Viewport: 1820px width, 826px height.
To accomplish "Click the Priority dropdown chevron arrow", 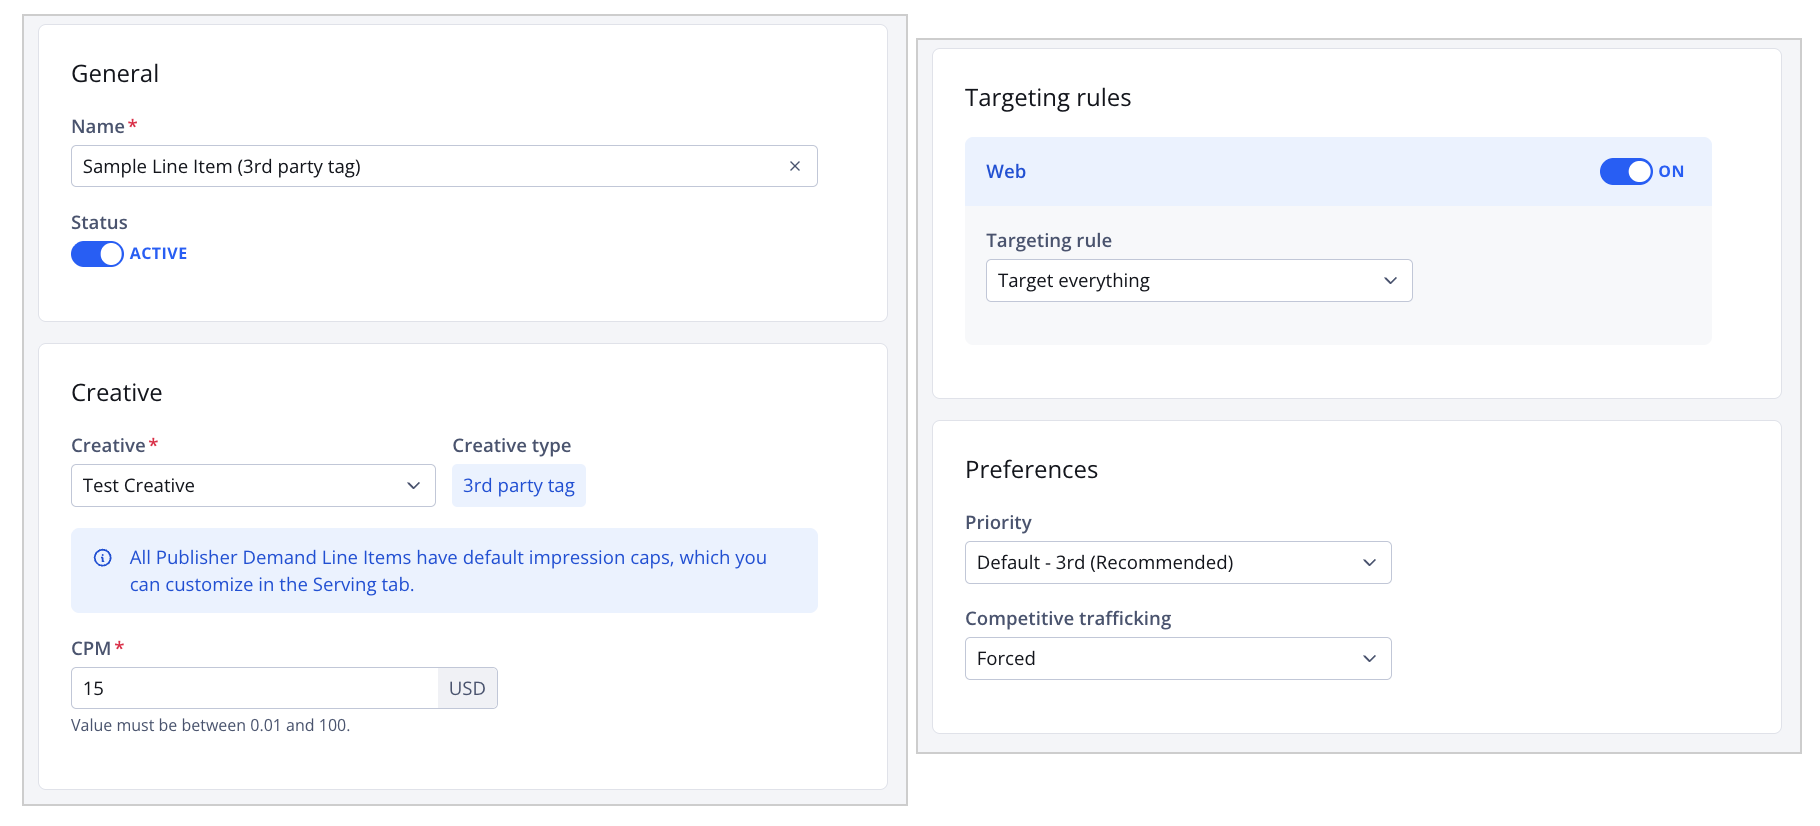I will pyautogui.click(x=1369, y=563).
